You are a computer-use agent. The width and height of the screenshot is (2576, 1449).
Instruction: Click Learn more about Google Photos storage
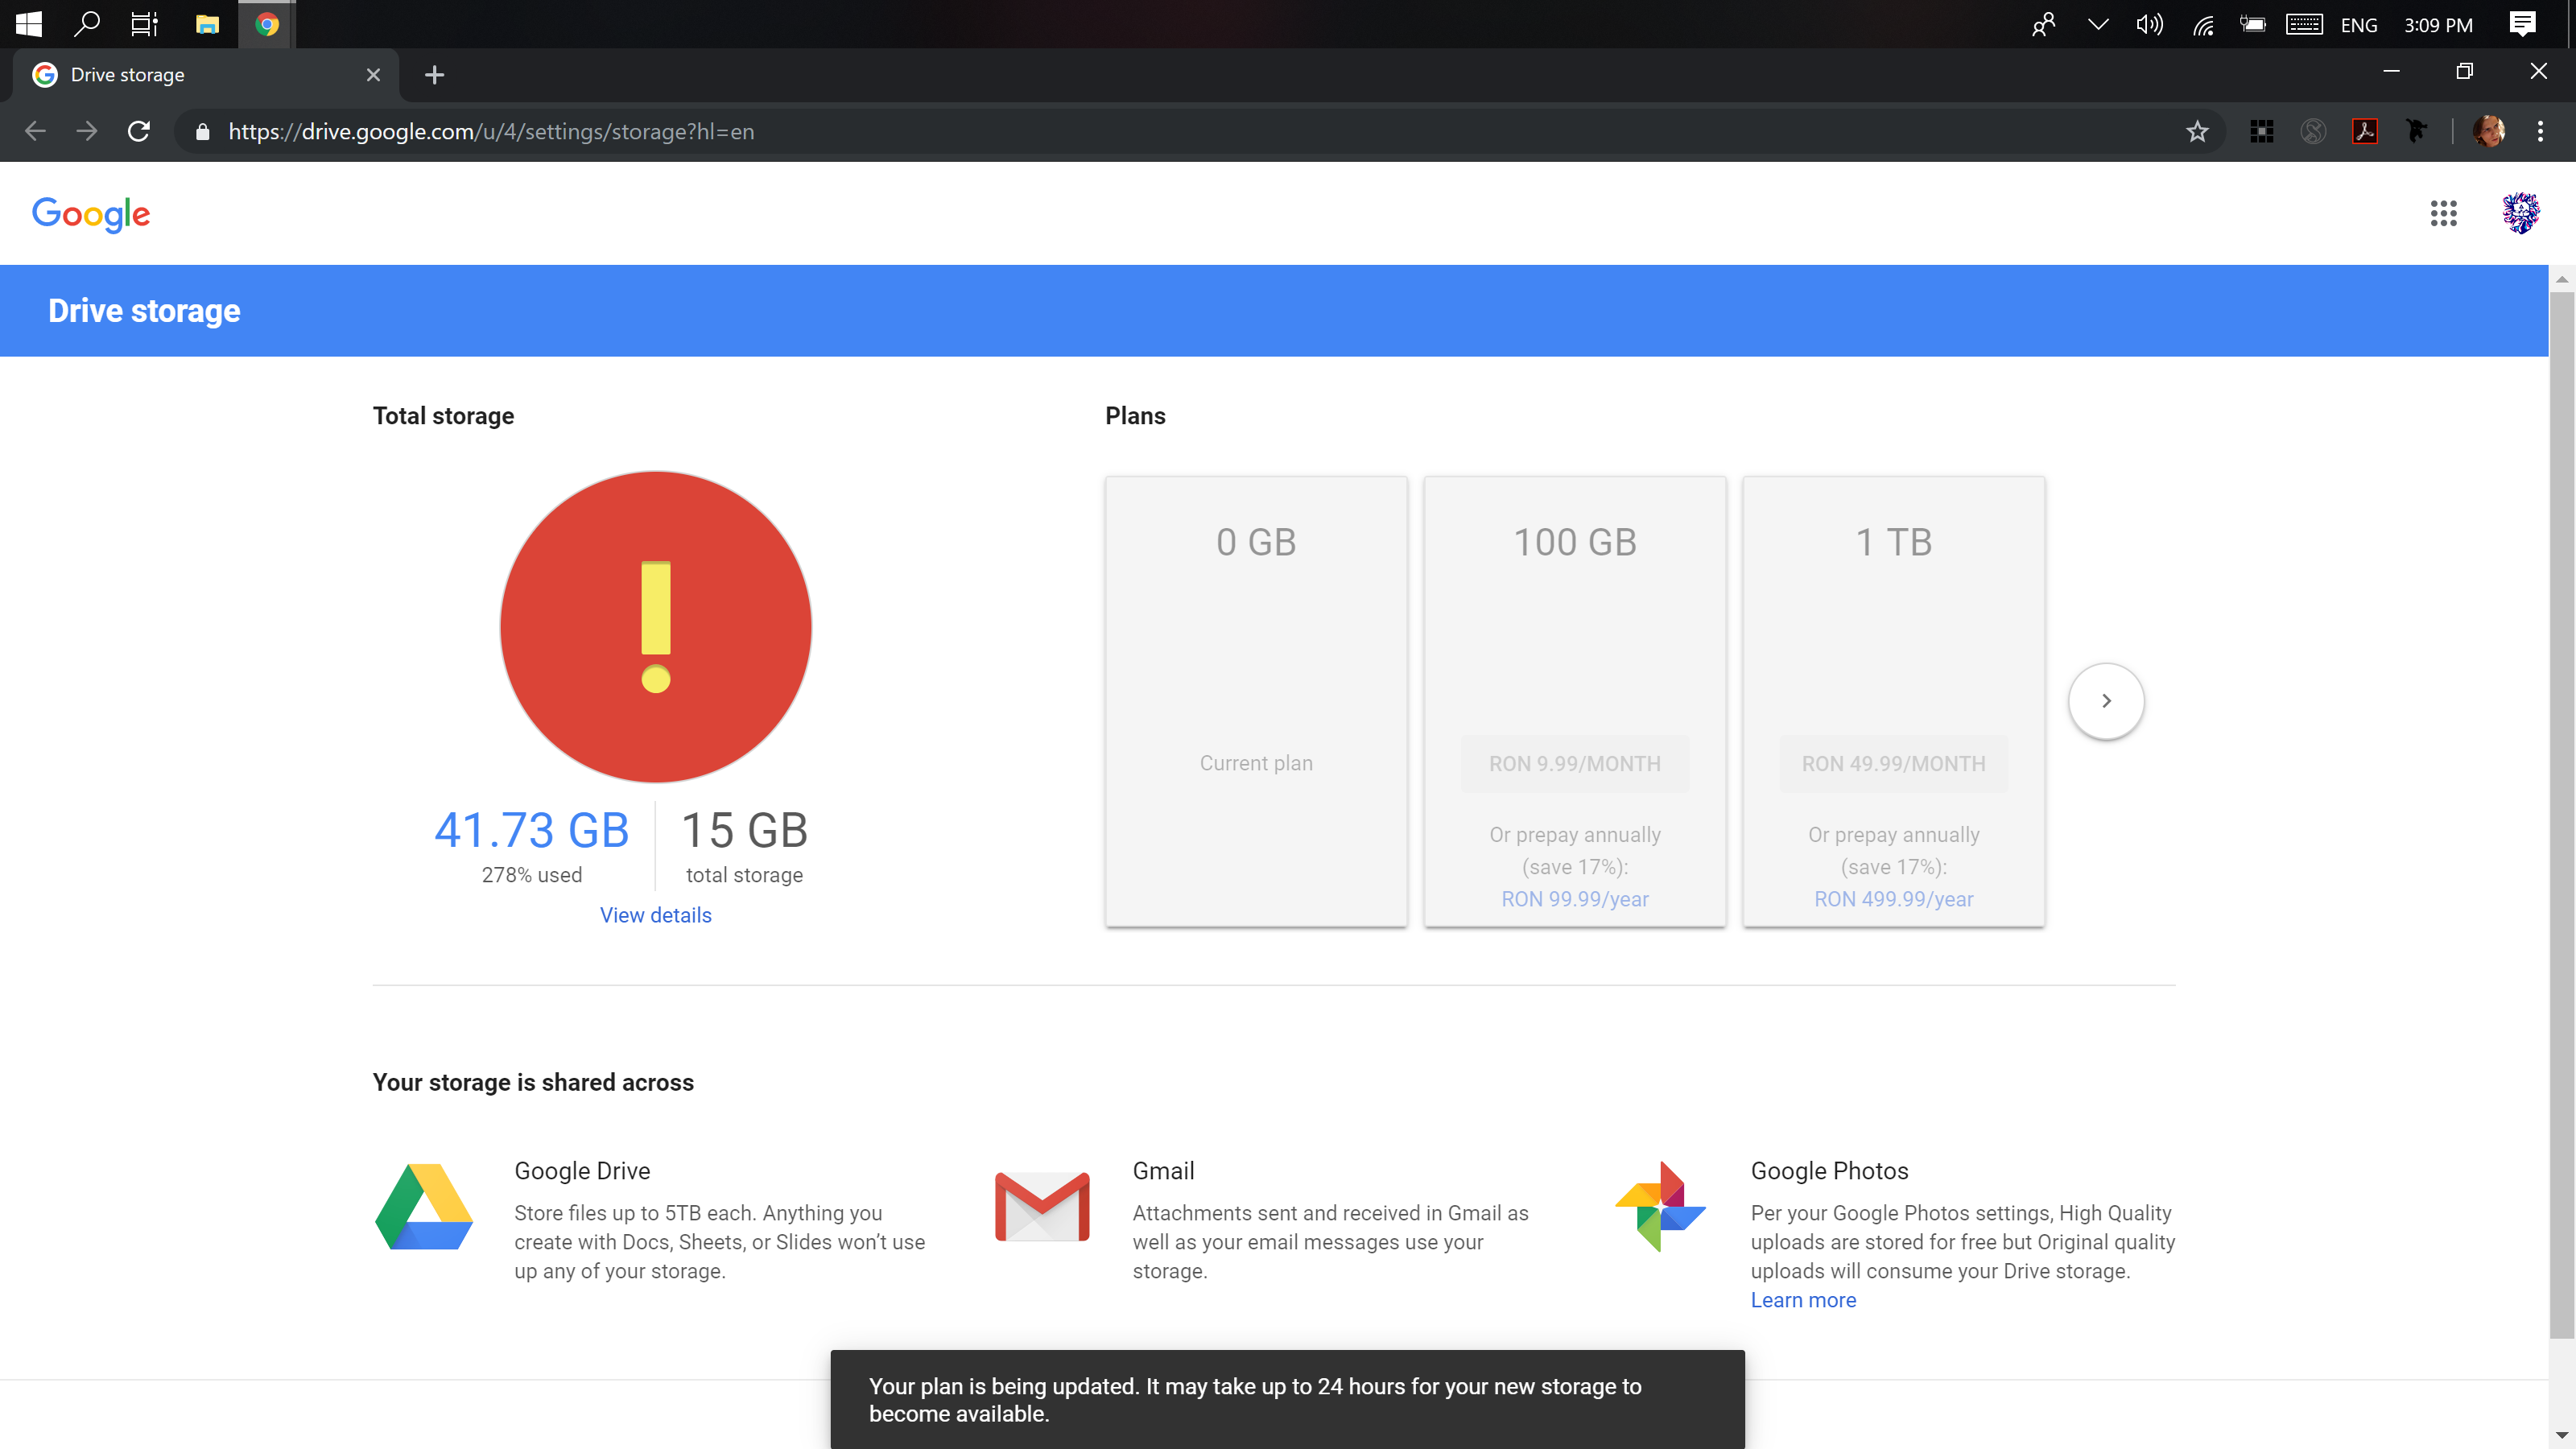(1803, 1300)
